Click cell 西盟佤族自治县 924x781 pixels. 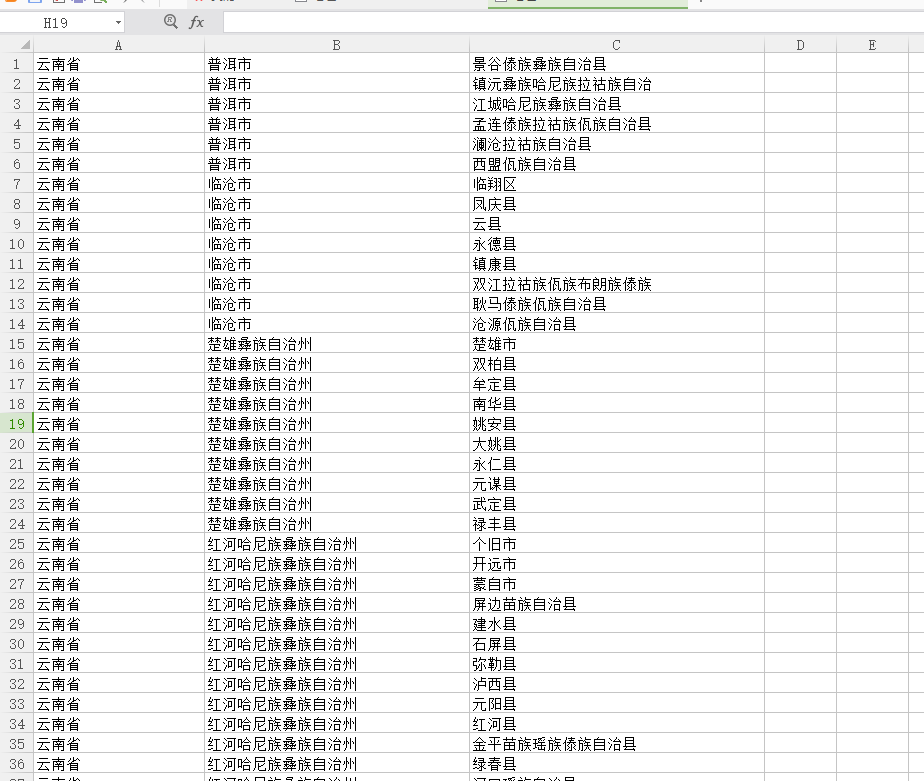[x=616, y=164]
